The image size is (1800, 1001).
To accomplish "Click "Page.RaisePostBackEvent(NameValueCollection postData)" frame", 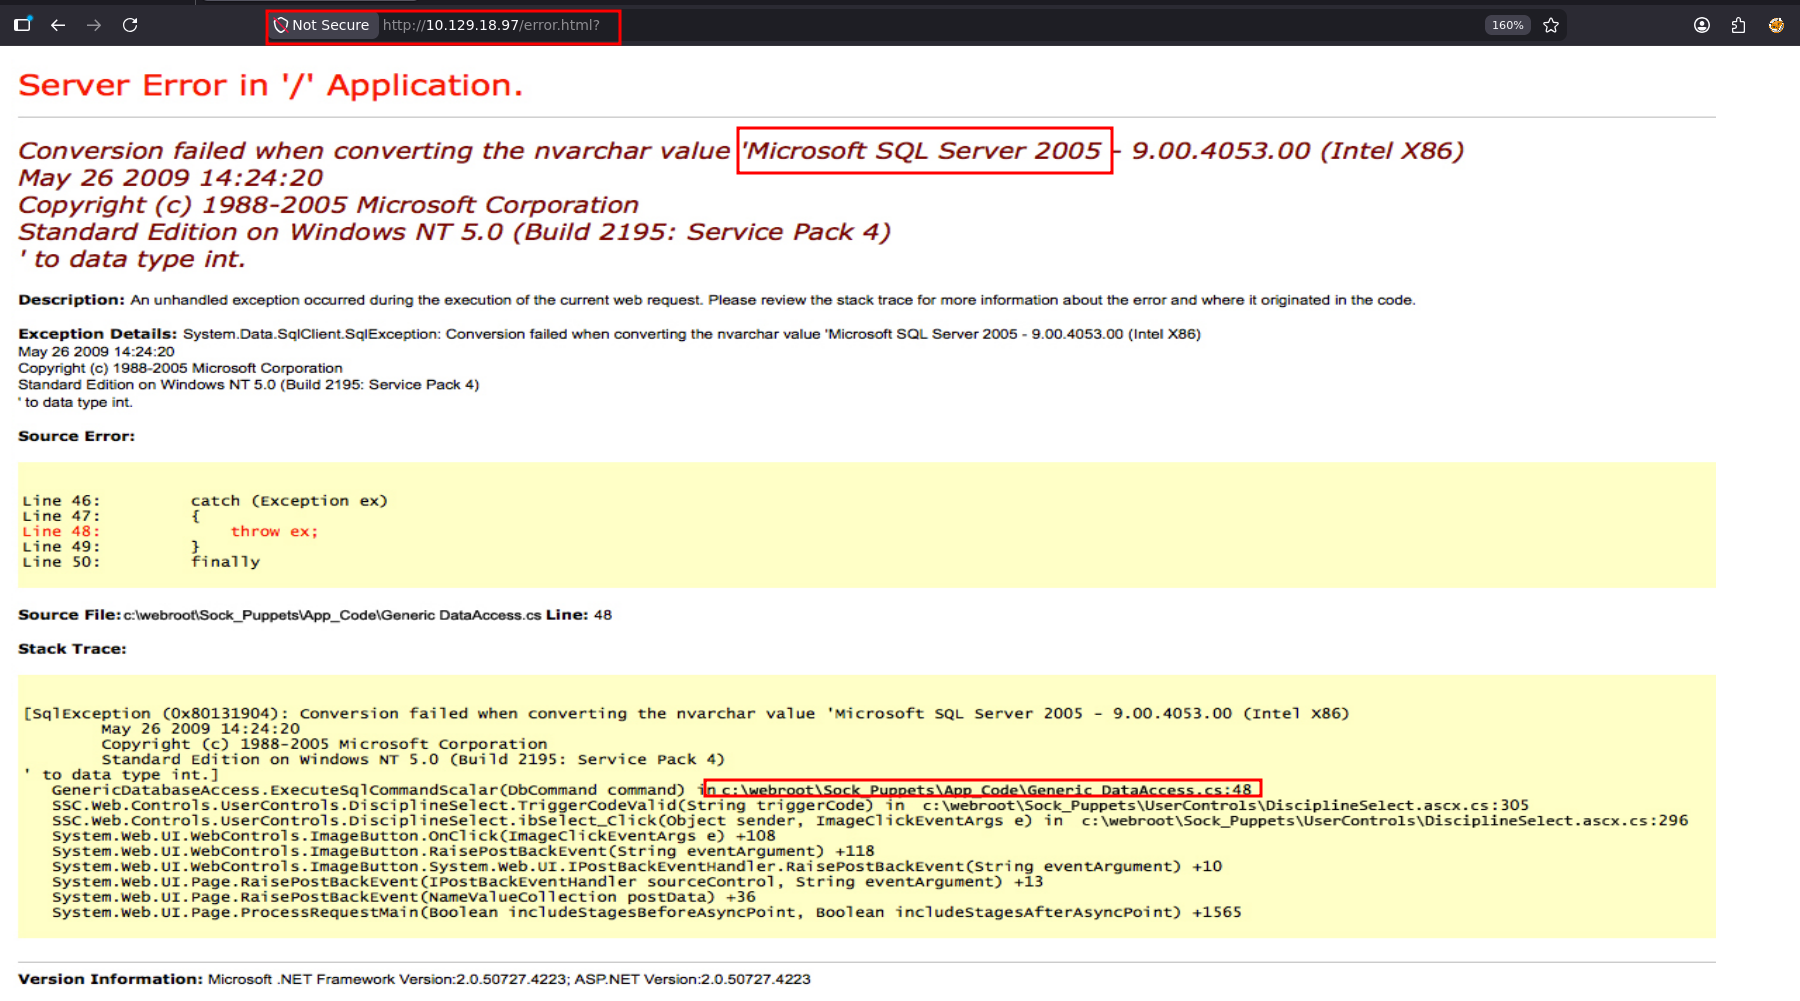I will pyautogui.click(x=404, y=897).
